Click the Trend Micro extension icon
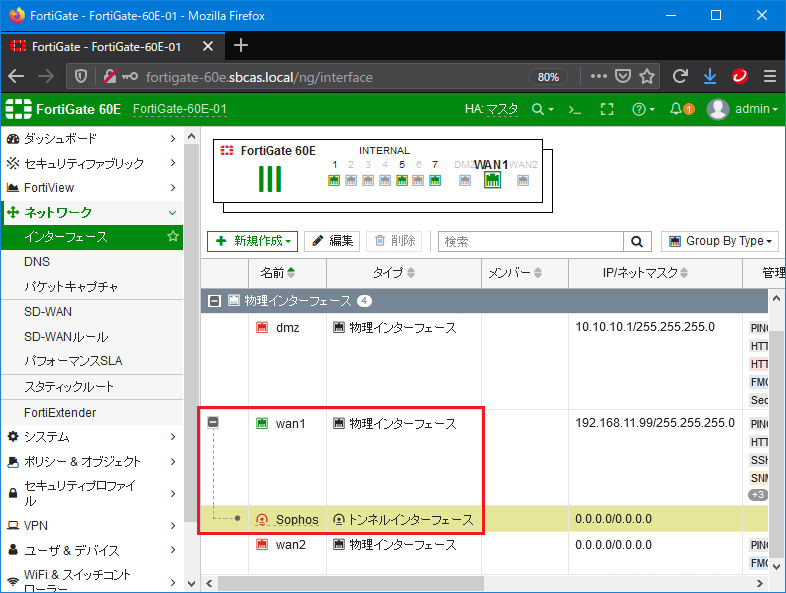 click(739, 77)
